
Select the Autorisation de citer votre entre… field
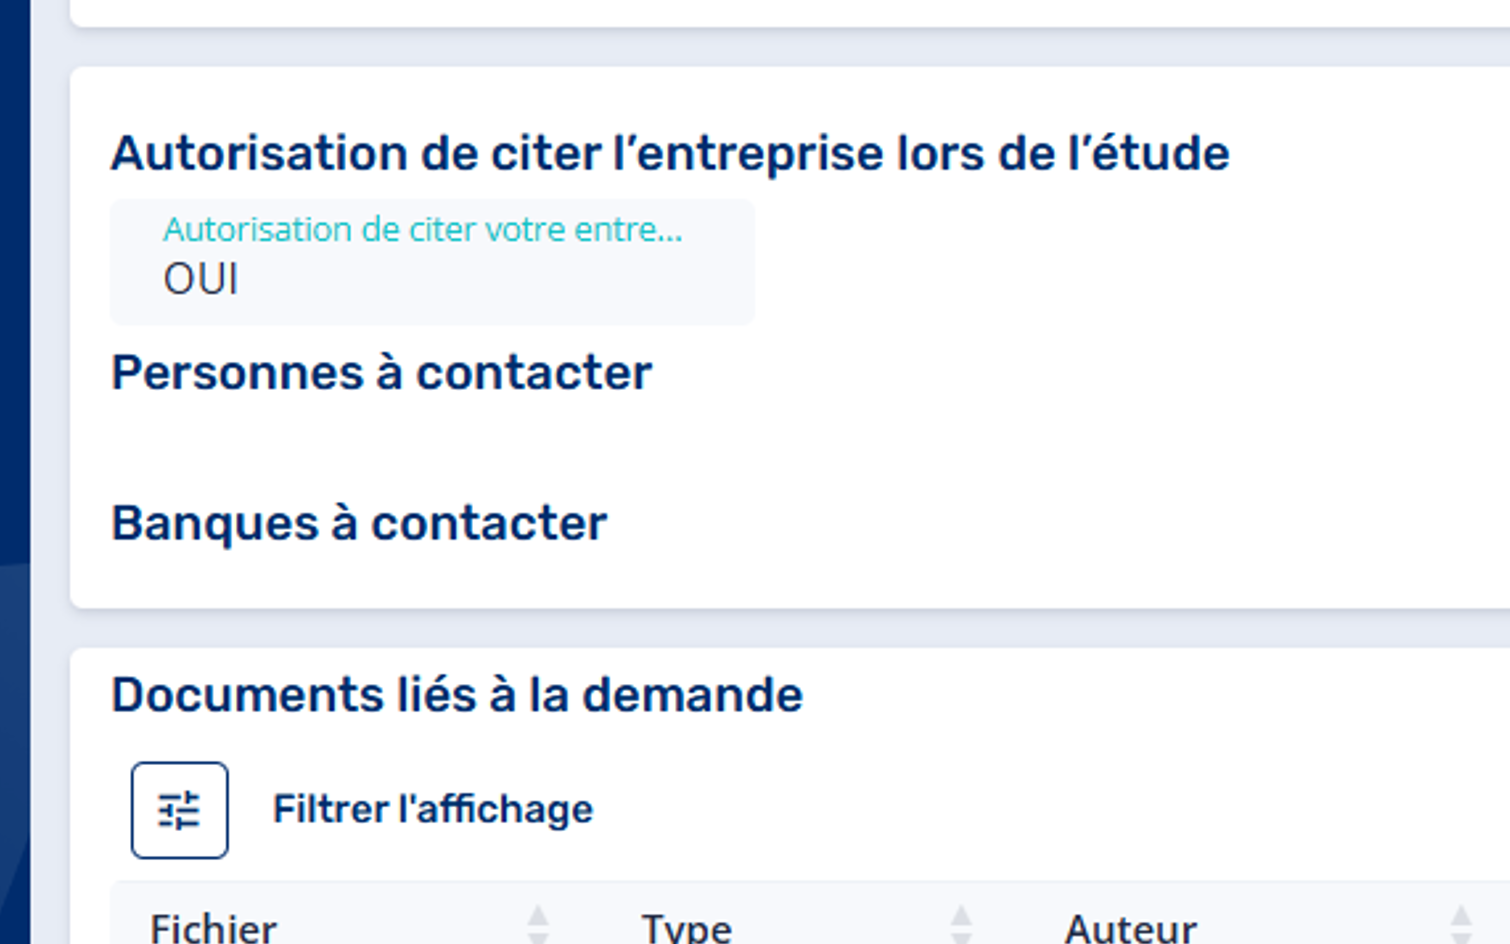pyautogui.click(x=432, y=261)
